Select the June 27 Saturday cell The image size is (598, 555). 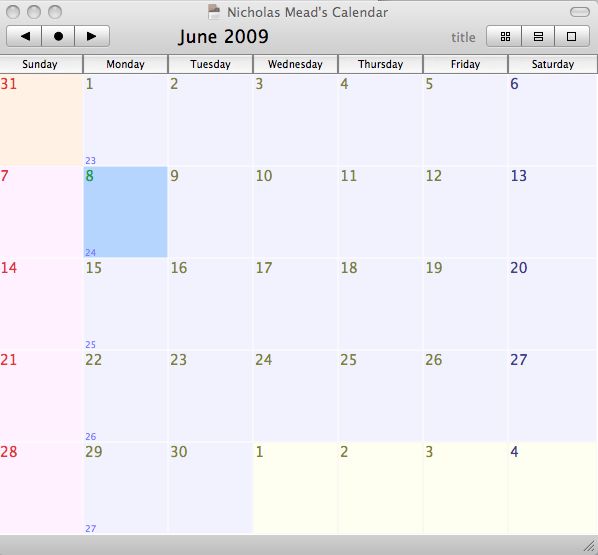point(553,396)
